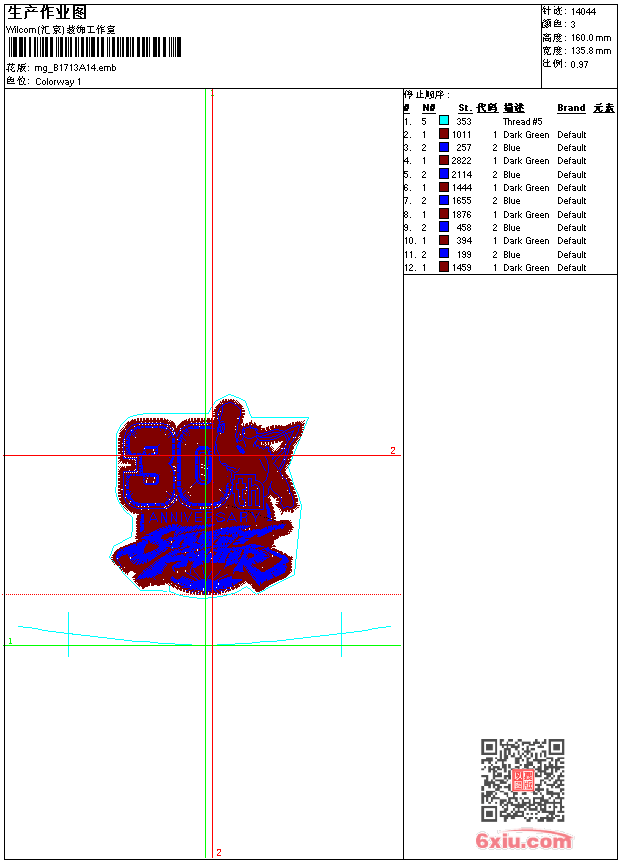
Task: Choose the blue swatch beside stitch count 1655
Action: click(444, 200)
